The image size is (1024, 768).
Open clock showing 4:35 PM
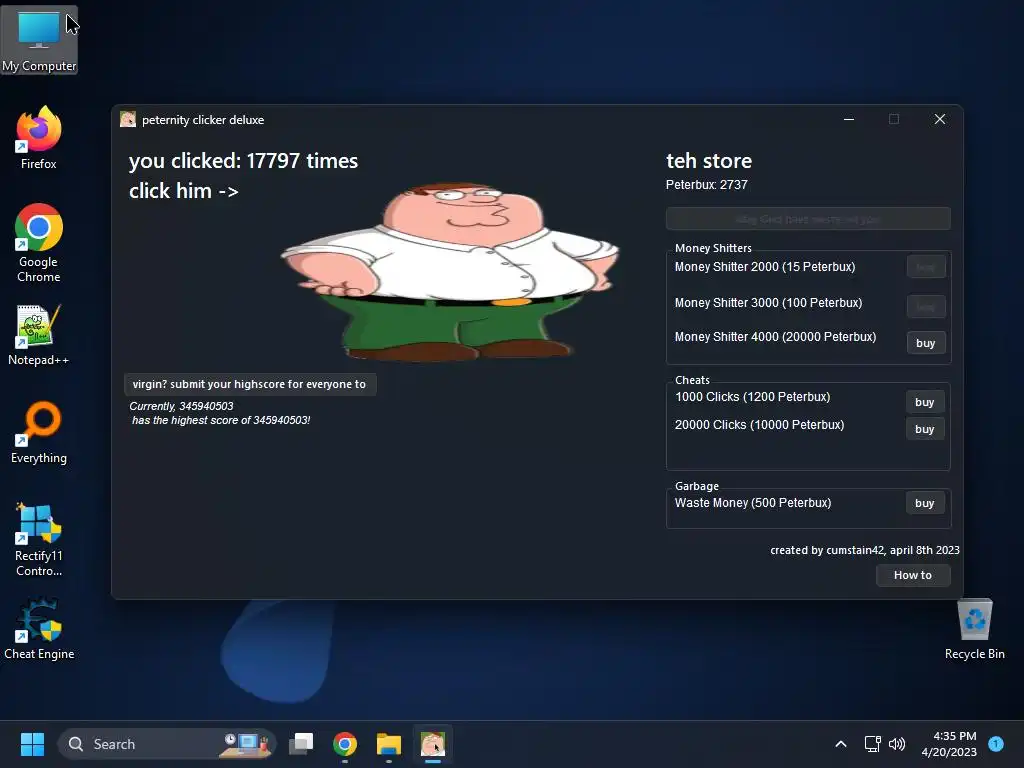949,744
